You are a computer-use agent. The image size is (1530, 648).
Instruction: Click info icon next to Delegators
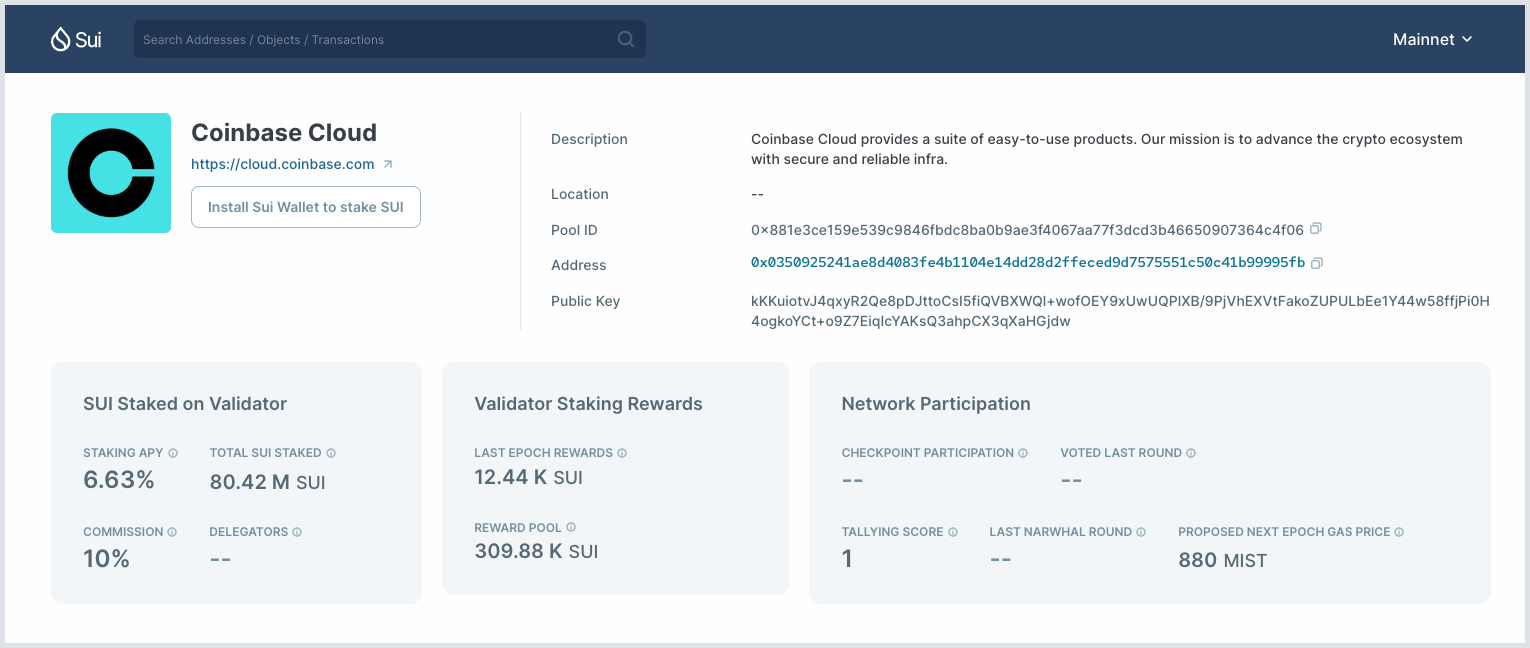297,532
